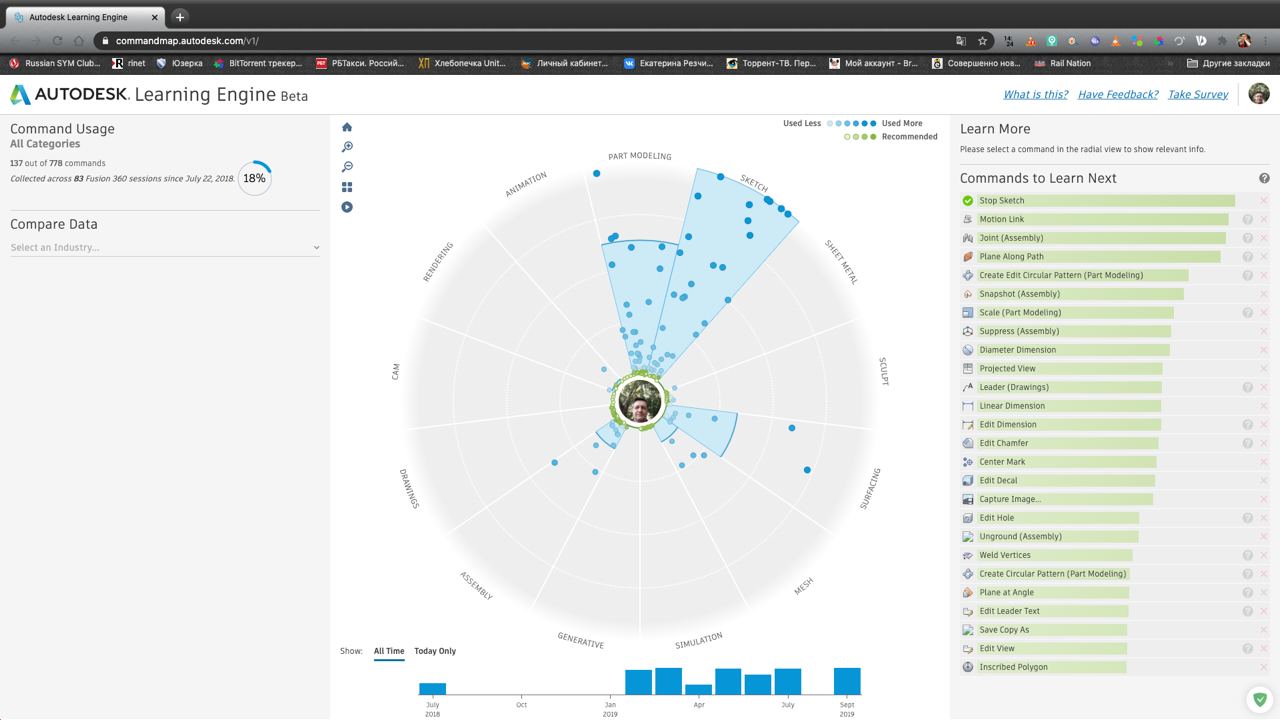Image resolution: width=1280 pixels, height=720 pixels.
Task: Click the Weld Vertices command icon
Action: pyautogui.click(x=967, y=555)
